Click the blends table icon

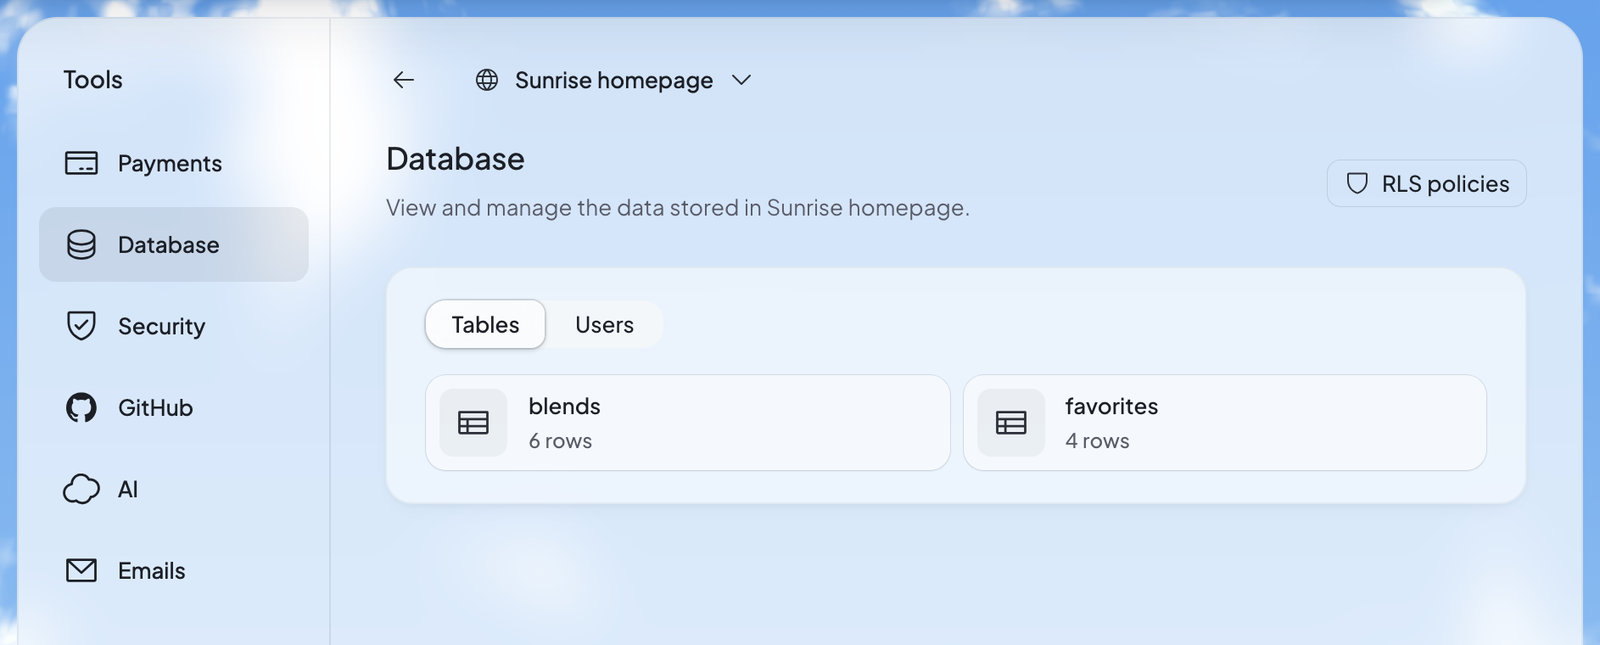(473, 423)
